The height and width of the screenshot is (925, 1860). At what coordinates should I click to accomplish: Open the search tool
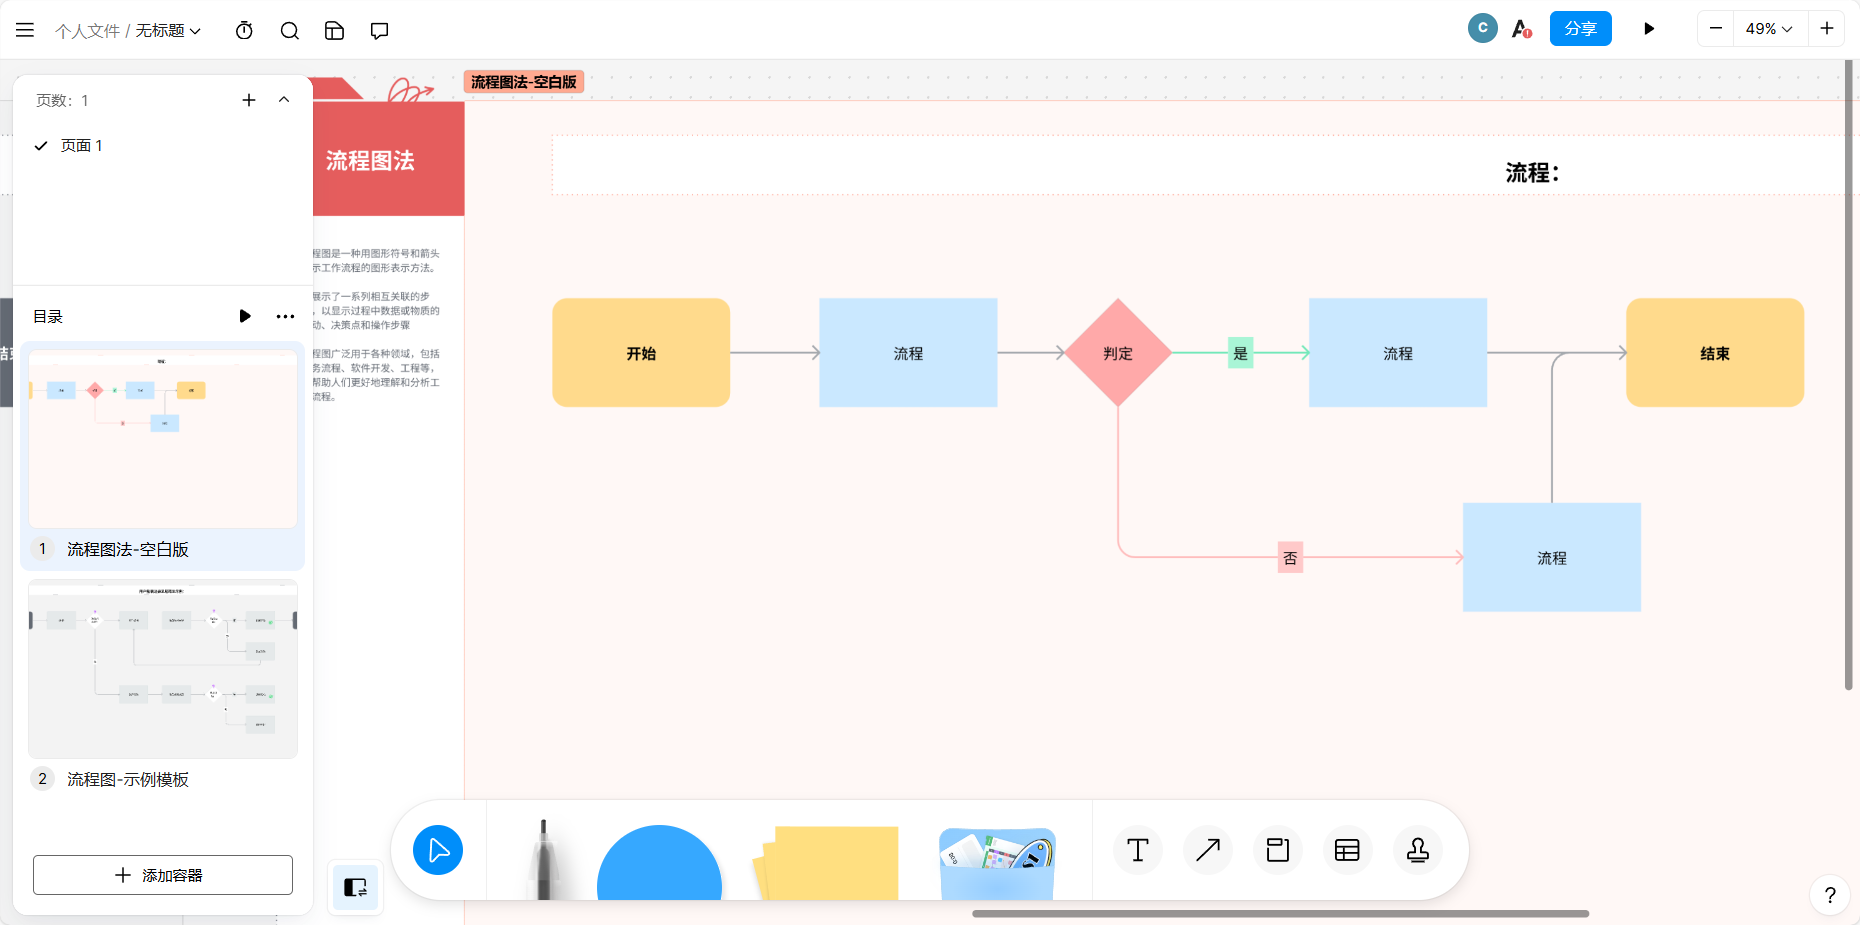click(x=290, y=30)
